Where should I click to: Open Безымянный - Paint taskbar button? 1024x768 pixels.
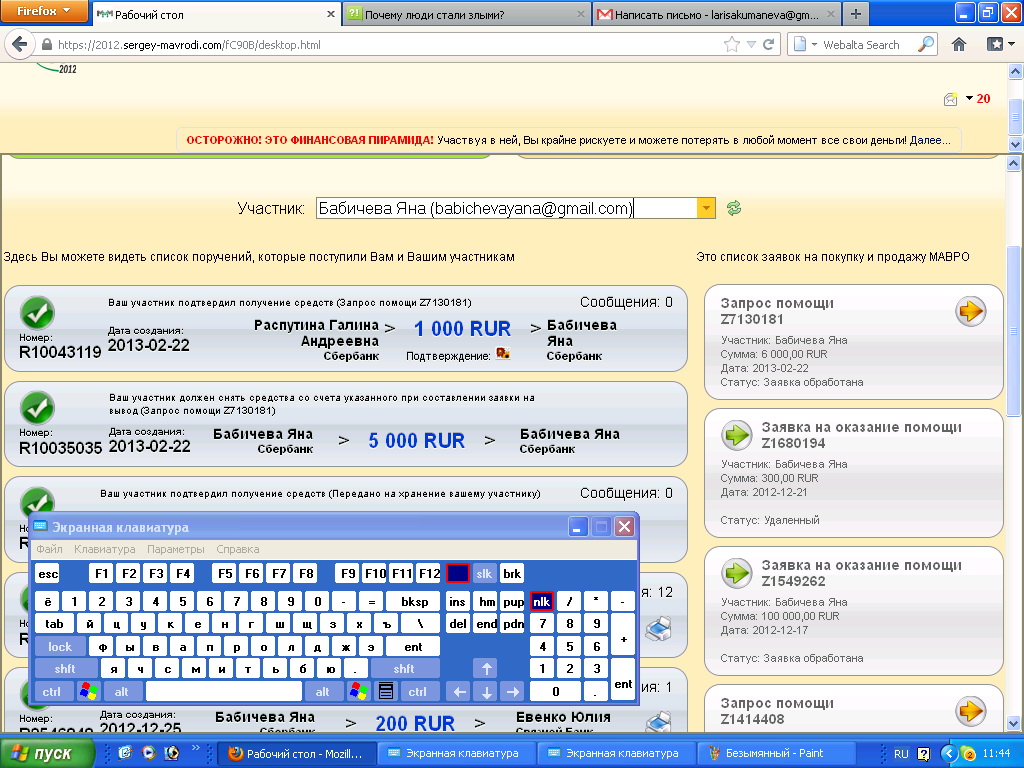777,753
